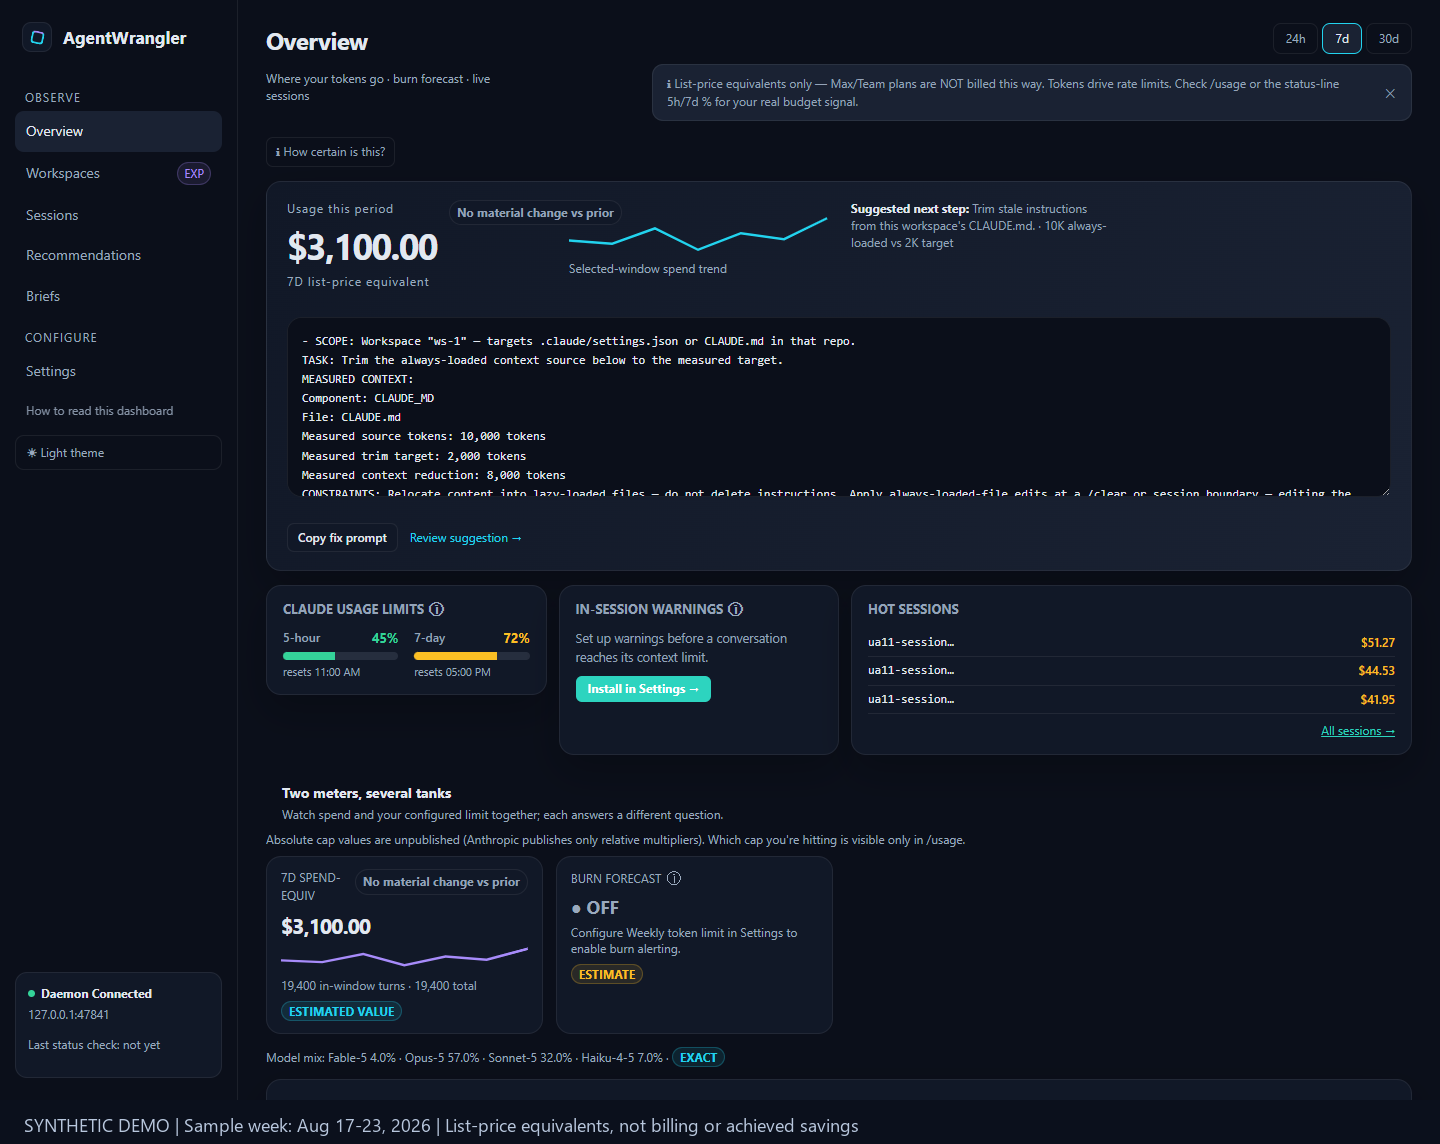1440x1144 pixels.
Task: Open Briefs in the sidebar
Action: pos(118,296)
